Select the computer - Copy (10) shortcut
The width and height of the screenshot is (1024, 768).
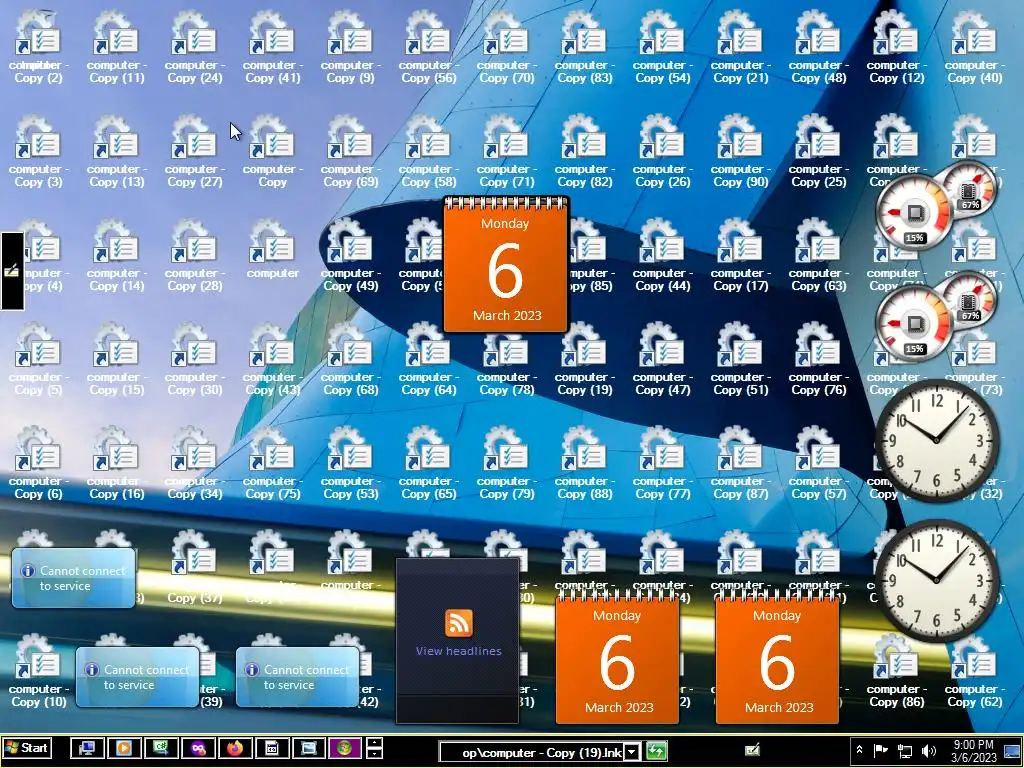pos(38,671)
